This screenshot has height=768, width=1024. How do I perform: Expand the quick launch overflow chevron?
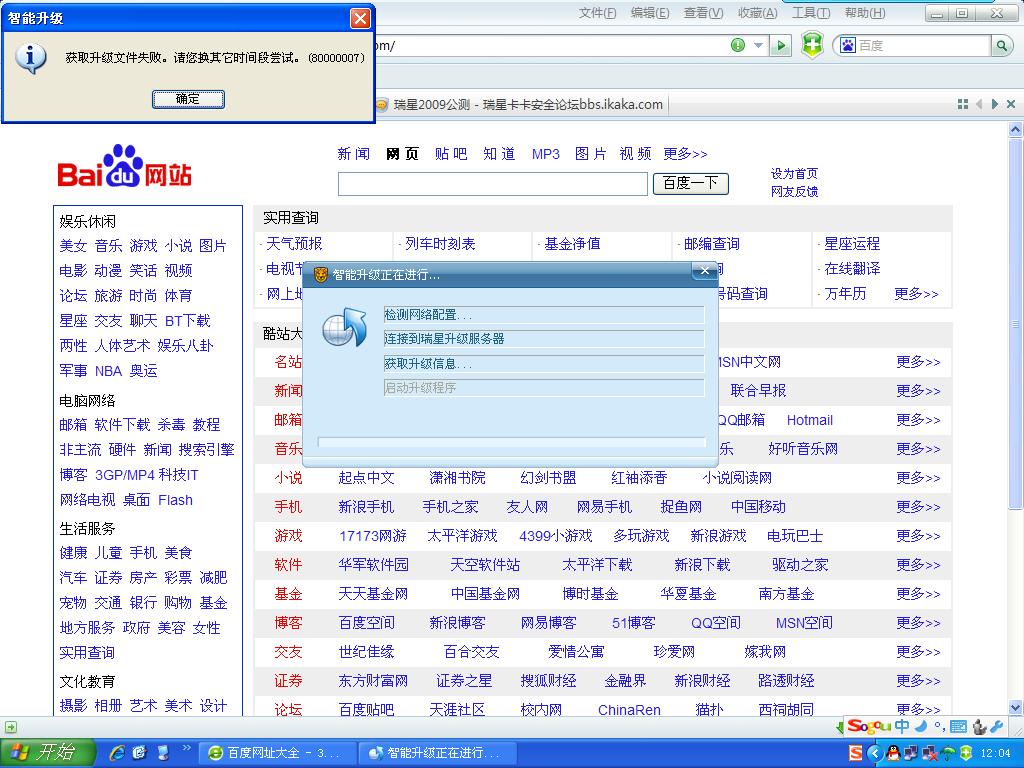click(x=185, y=748)
